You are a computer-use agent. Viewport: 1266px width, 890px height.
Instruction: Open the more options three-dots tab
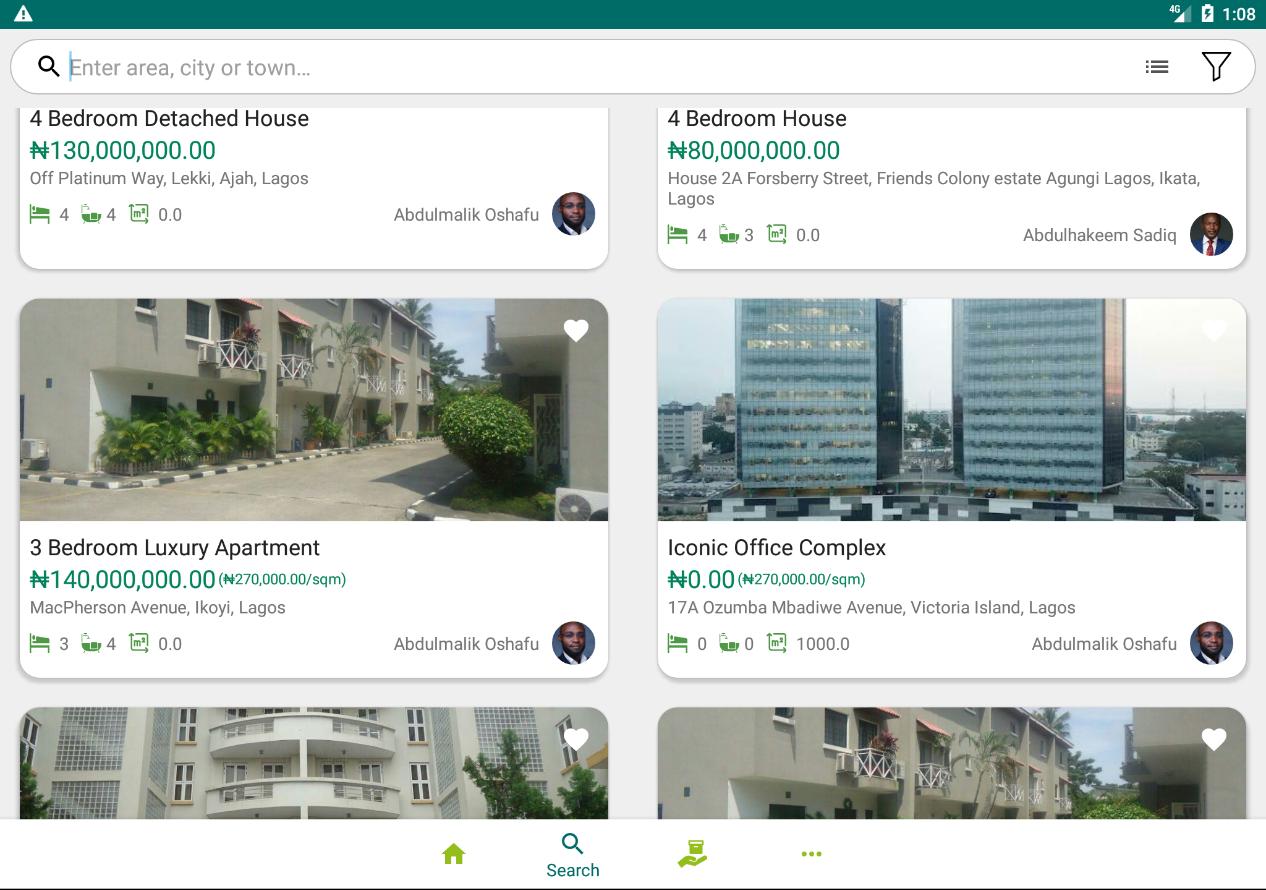coord(811,854)
